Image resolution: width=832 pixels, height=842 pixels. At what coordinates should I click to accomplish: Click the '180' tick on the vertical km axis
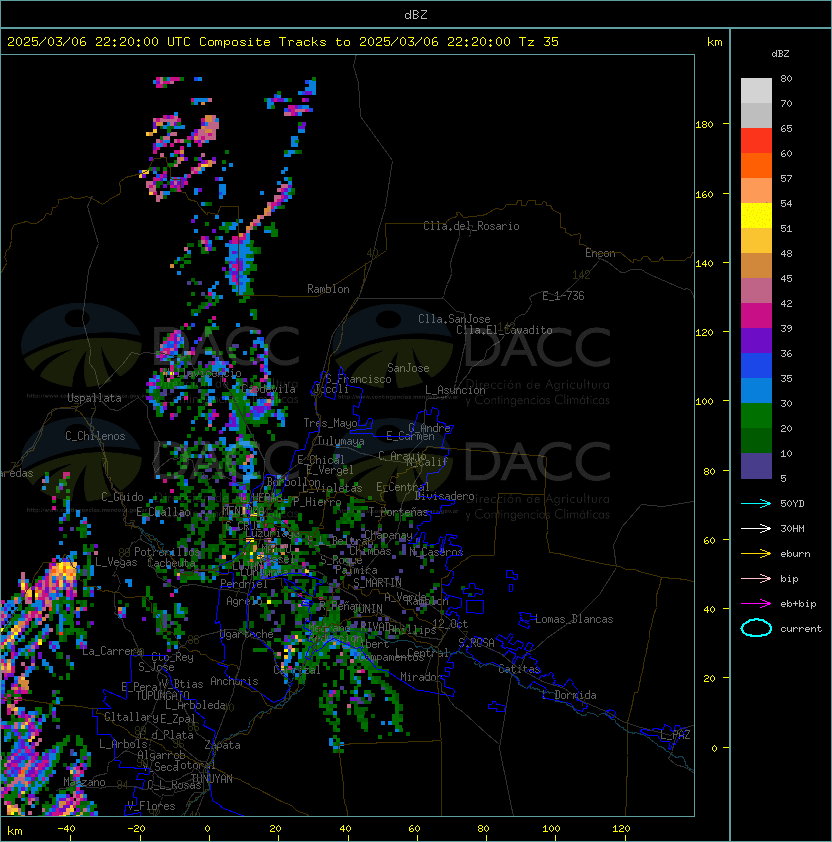704,124
